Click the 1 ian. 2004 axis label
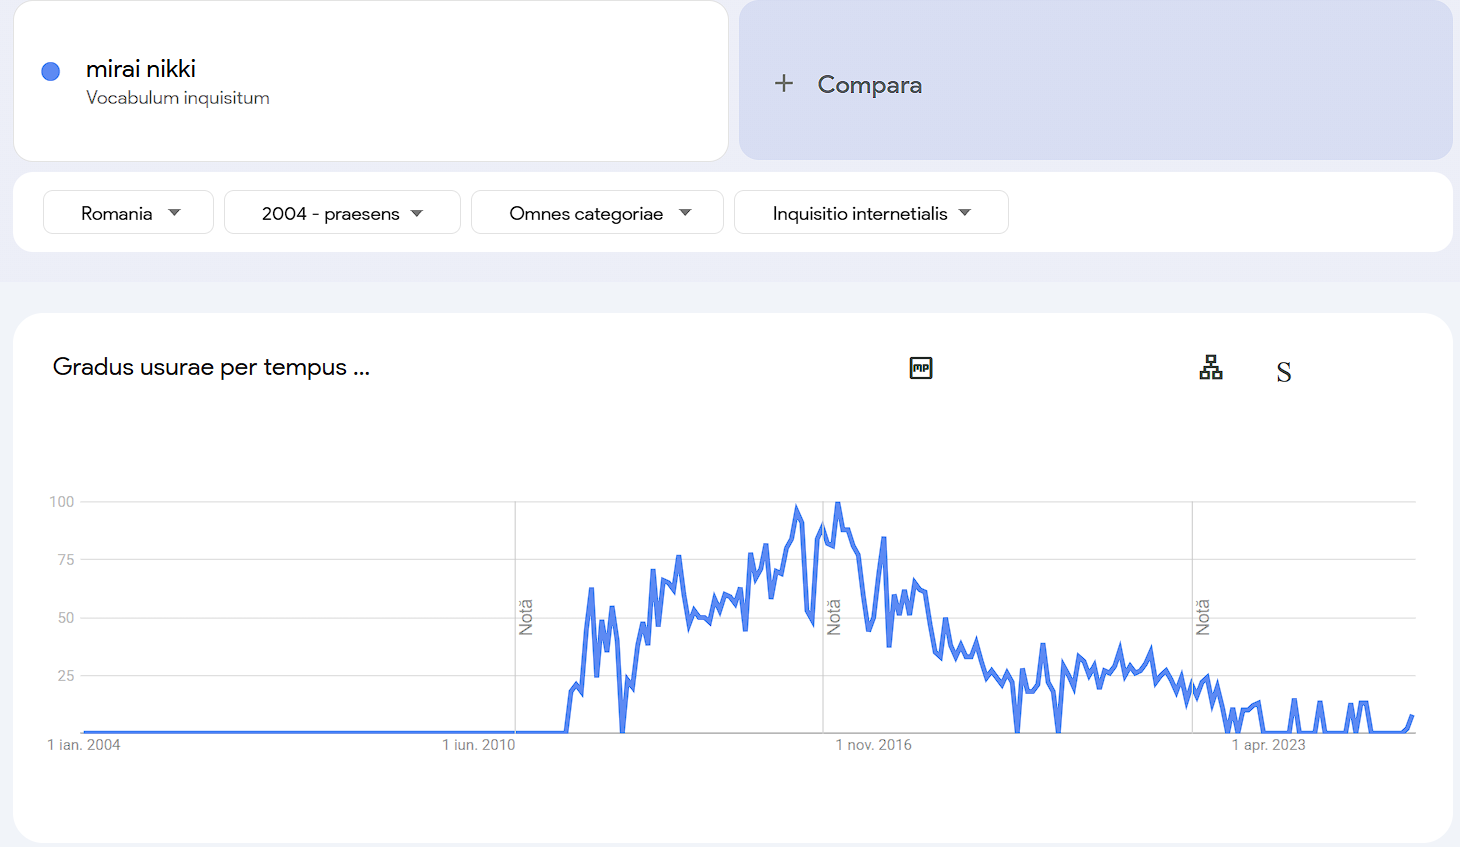Image resolution: width=1460 pixels, height=847 pixels. coord(84,745)
